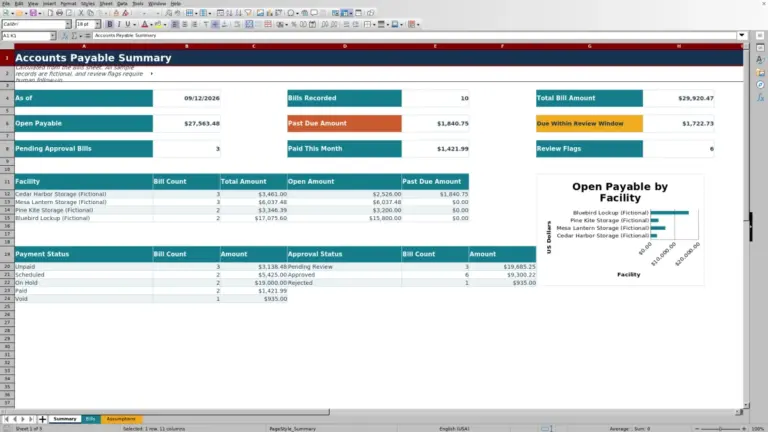The image size is (768, 432).
Task: Expand the formula bar arrow
Action: pyautogui.click(x=742, y=35)
